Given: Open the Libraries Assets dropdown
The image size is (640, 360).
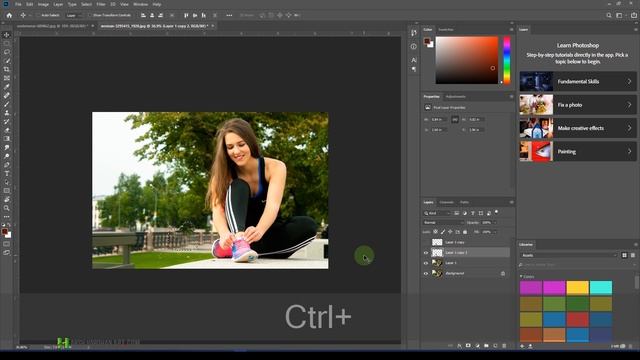Looking at the screenshot, I should (x=569, y=255).
